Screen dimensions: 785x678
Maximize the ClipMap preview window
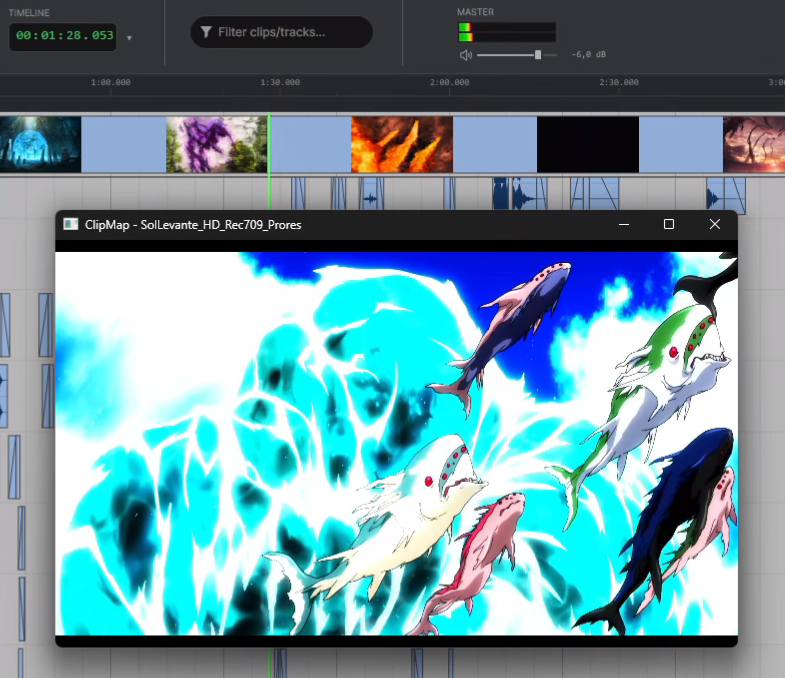pyautogui.click(x=668, y=224)
